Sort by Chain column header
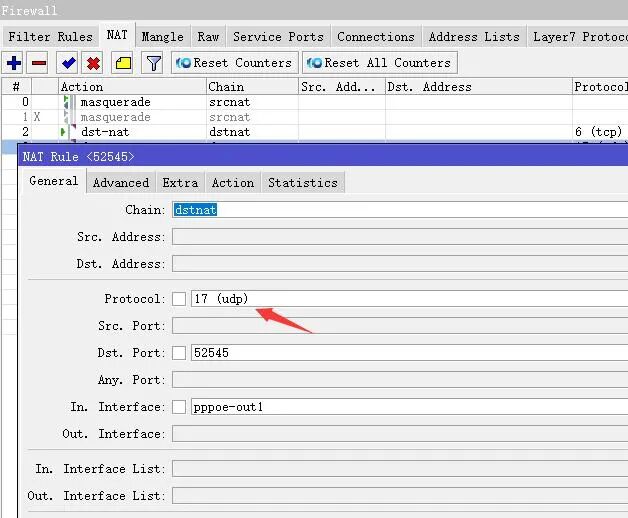628x518 pixels. pyautogui.click(x=252, y=87)
